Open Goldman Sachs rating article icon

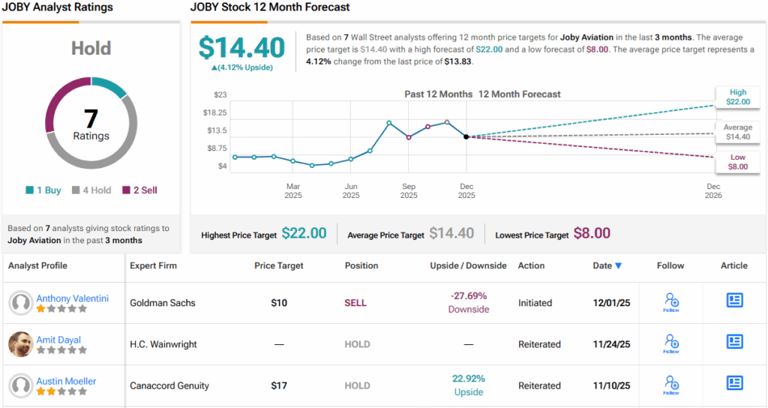pyautogui.click(x=735, y=300)
